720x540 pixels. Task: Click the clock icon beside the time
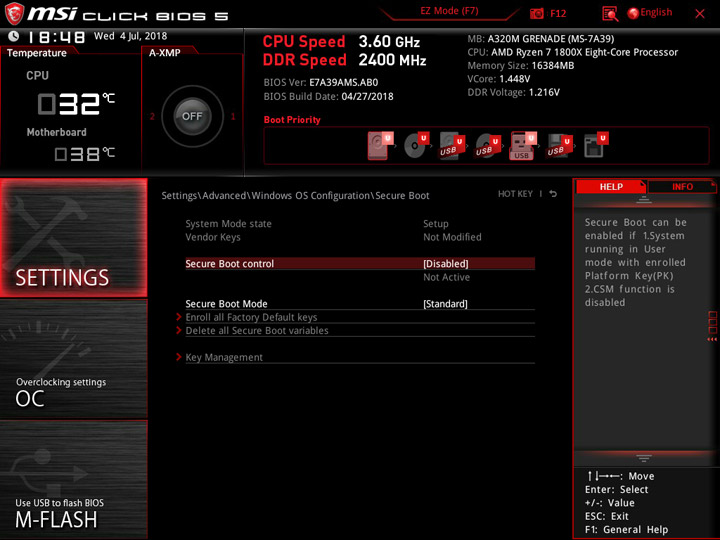[x=14, y=36]
